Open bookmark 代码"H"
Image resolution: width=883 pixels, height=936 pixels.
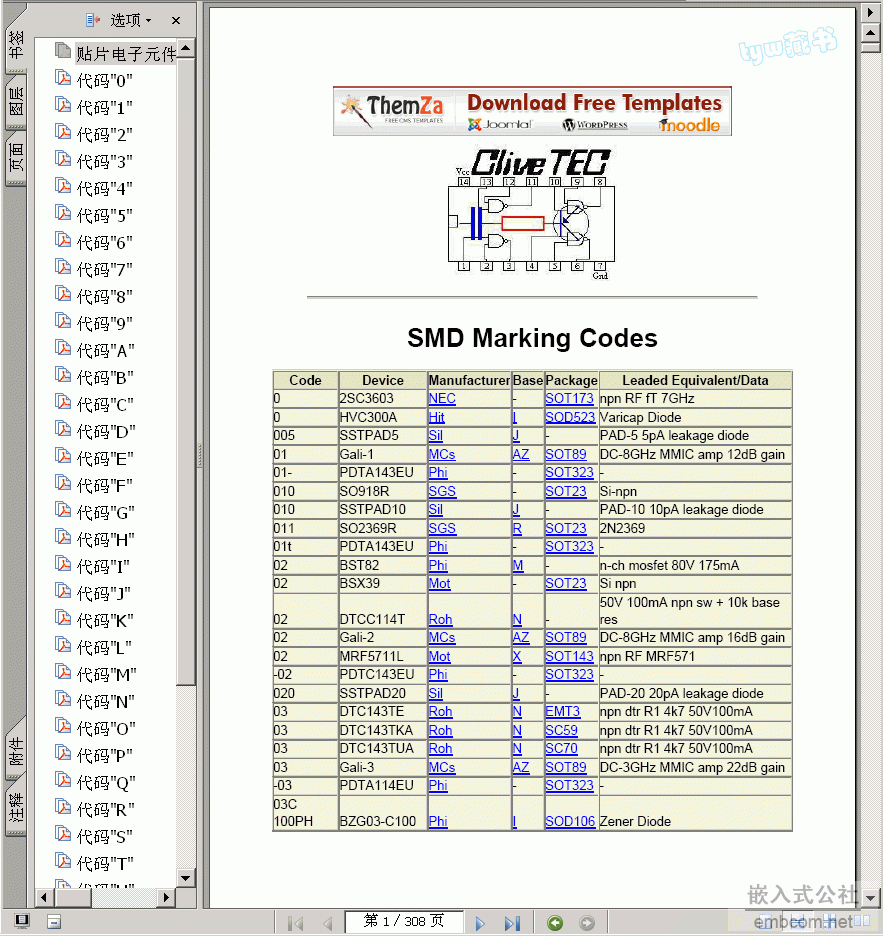tap(106, 539)
